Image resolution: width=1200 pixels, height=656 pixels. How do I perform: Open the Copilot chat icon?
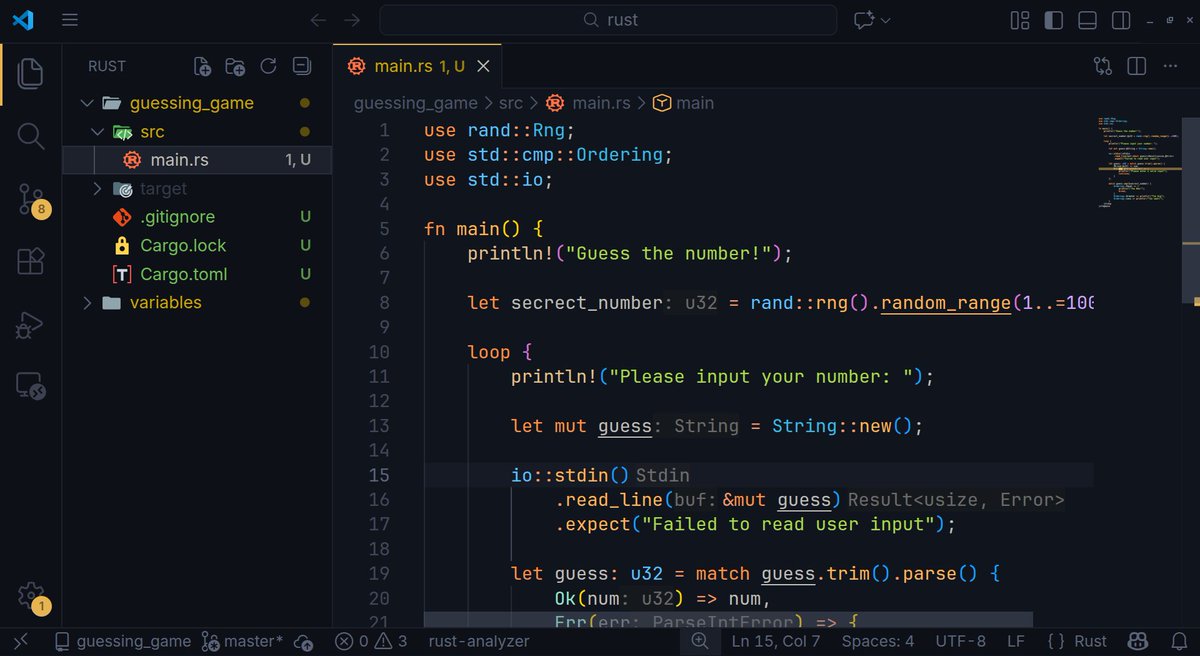863,20
